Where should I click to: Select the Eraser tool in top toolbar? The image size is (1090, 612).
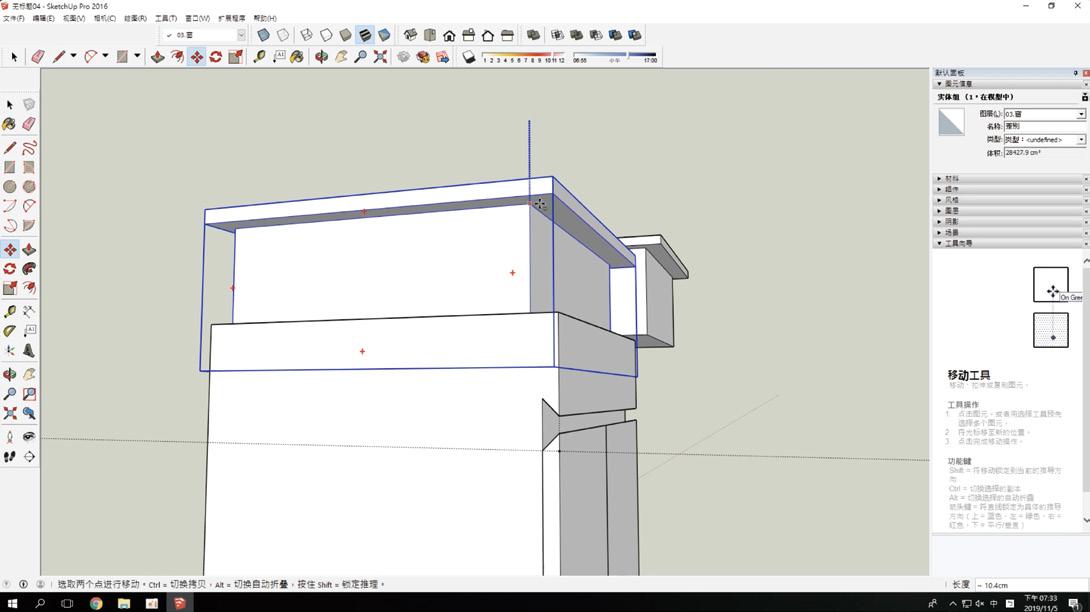coord(37,57)
